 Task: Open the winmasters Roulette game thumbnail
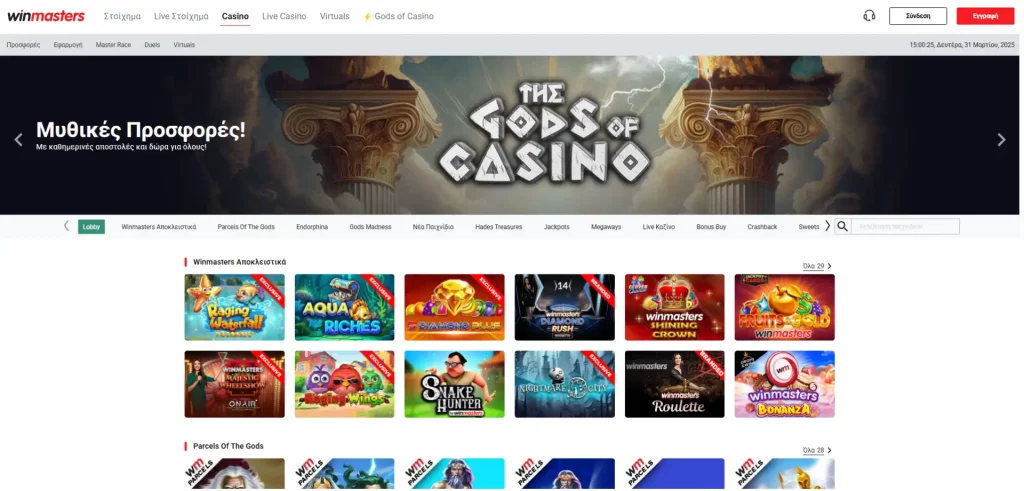(675, 384)
